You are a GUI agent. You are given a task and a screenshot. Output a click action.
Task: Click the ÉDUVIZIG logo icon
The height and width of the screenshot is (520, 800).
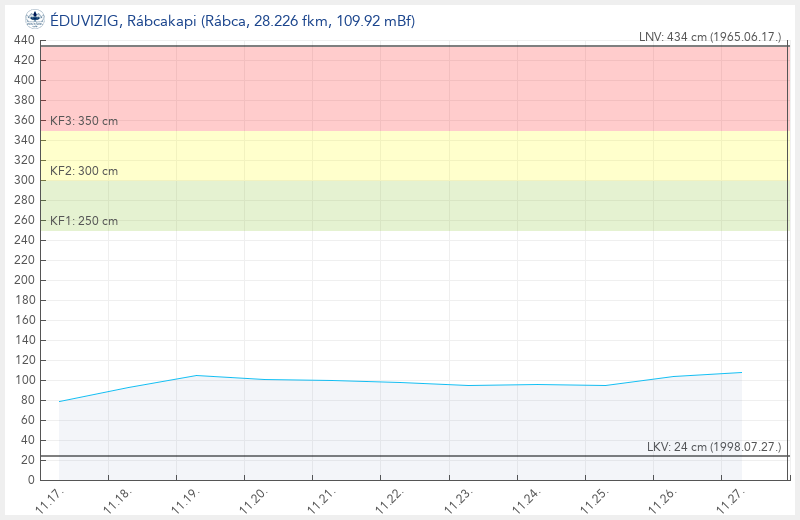(x=34, y=19)
